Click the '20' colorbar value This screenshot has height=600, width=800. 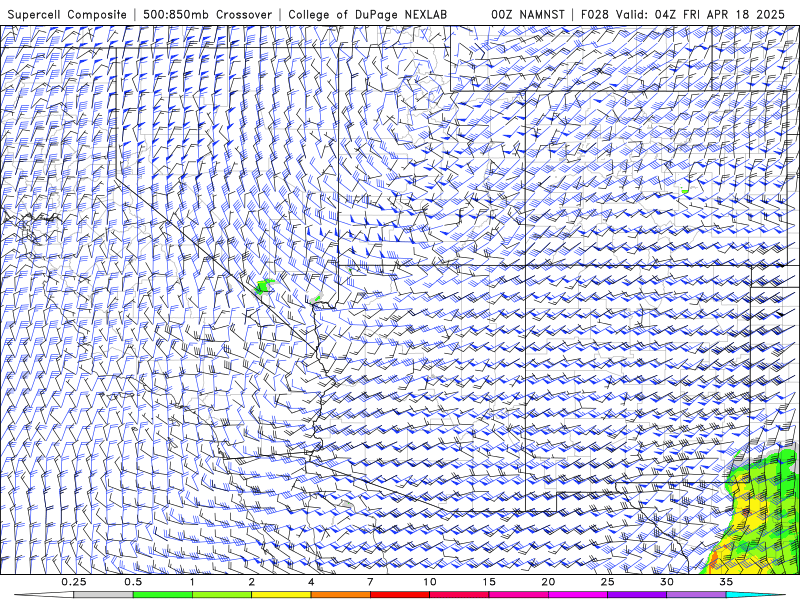[548, 582]
